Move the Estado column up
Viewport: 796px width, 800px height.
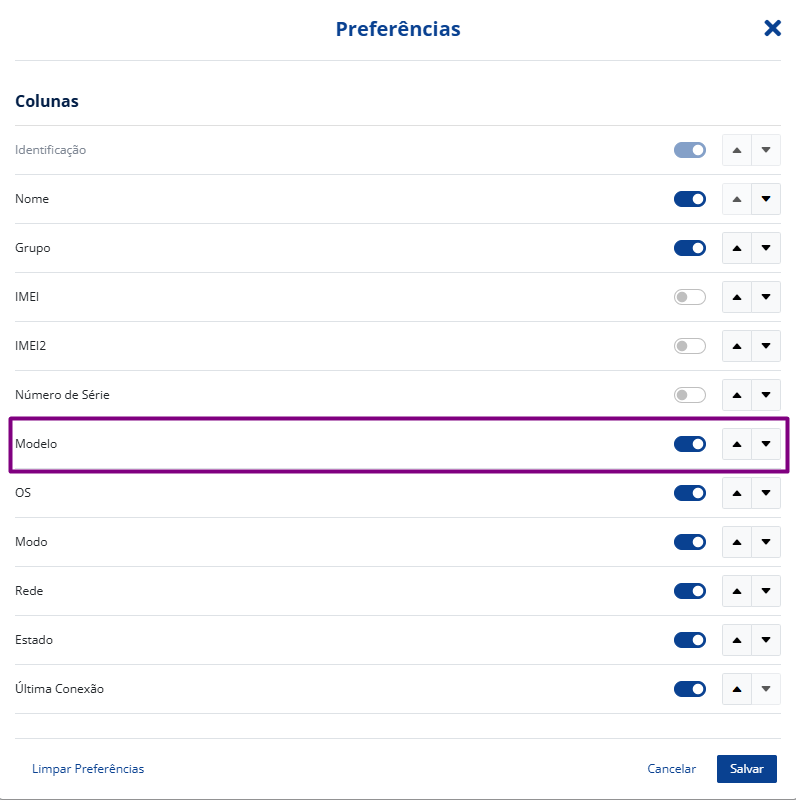click(737, 640)
